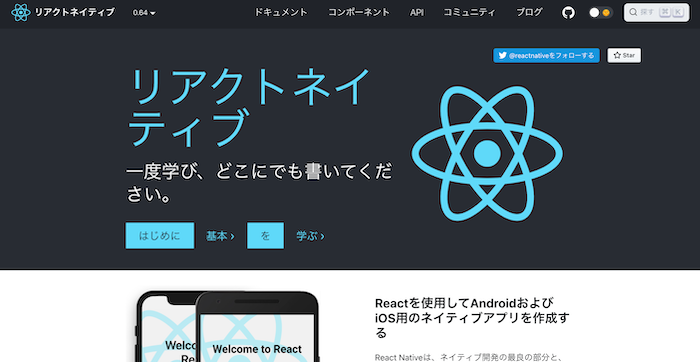
Task: Click the GitHub Star button
Action: click(624, 55)
